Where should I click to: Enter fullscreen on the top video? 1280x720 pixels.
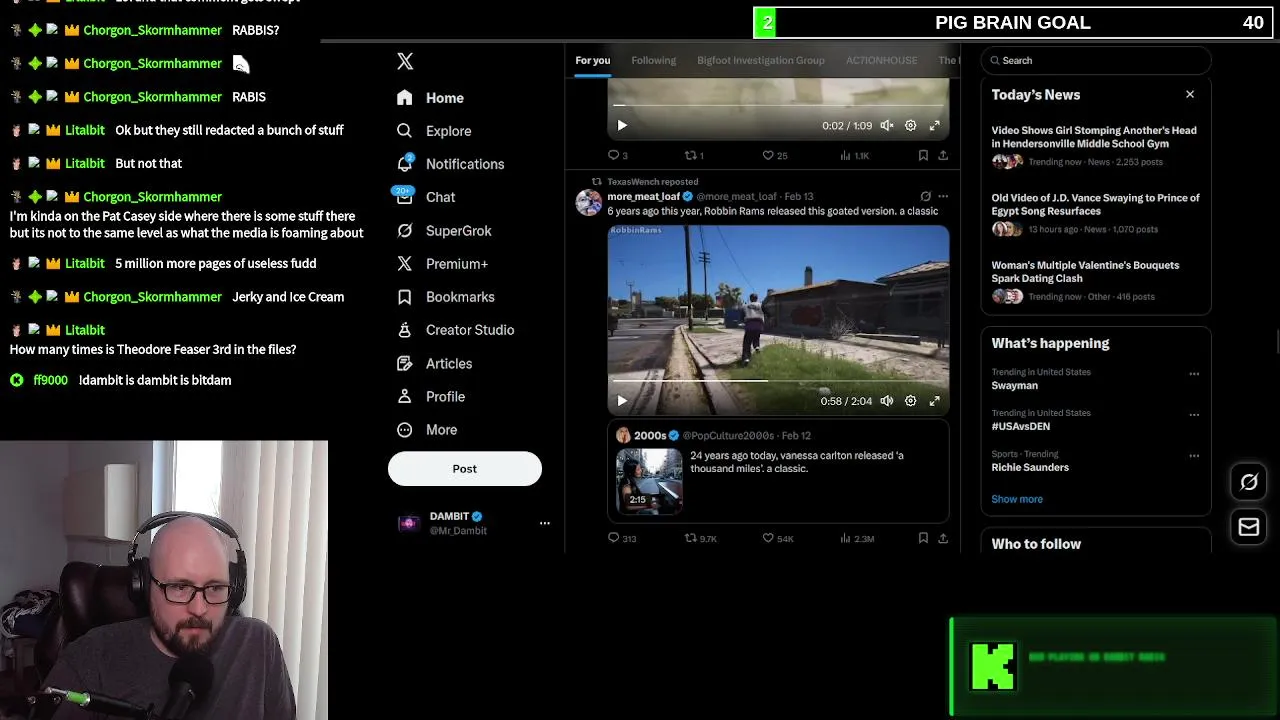[x=935, y=126]
